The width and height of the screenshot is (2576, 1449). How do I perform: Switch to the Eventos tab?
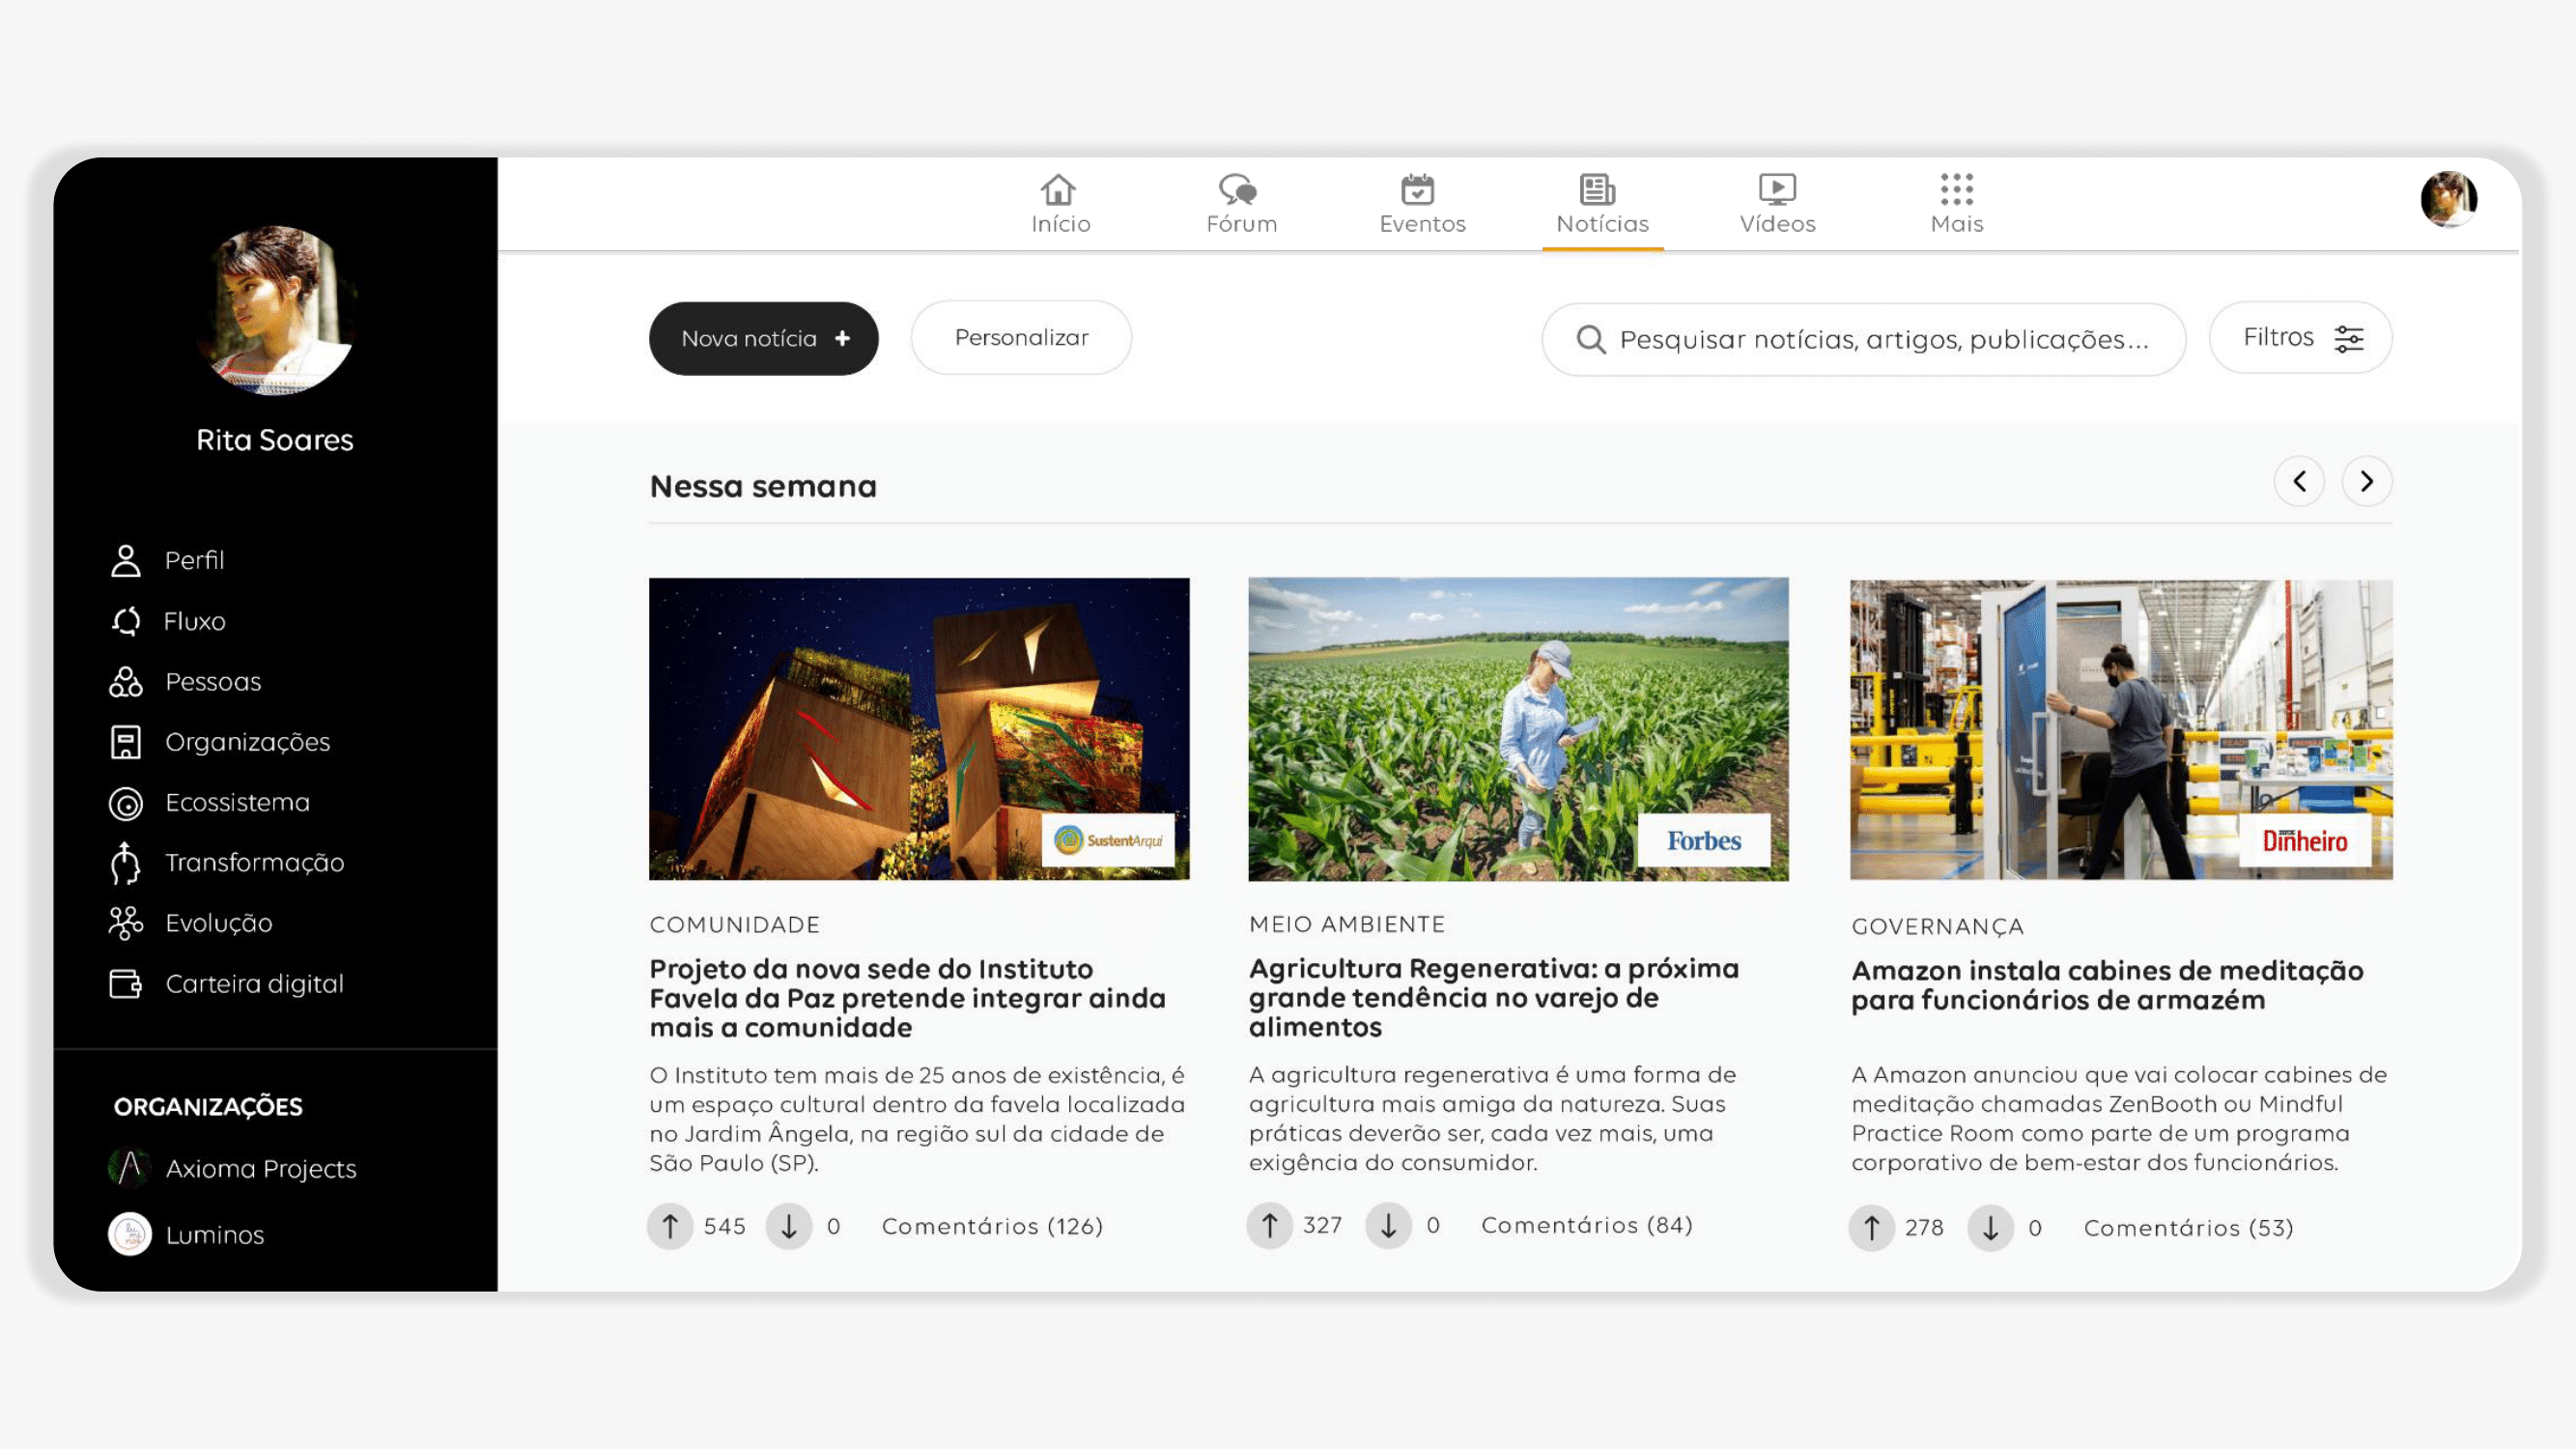[x=1421, y=204]
